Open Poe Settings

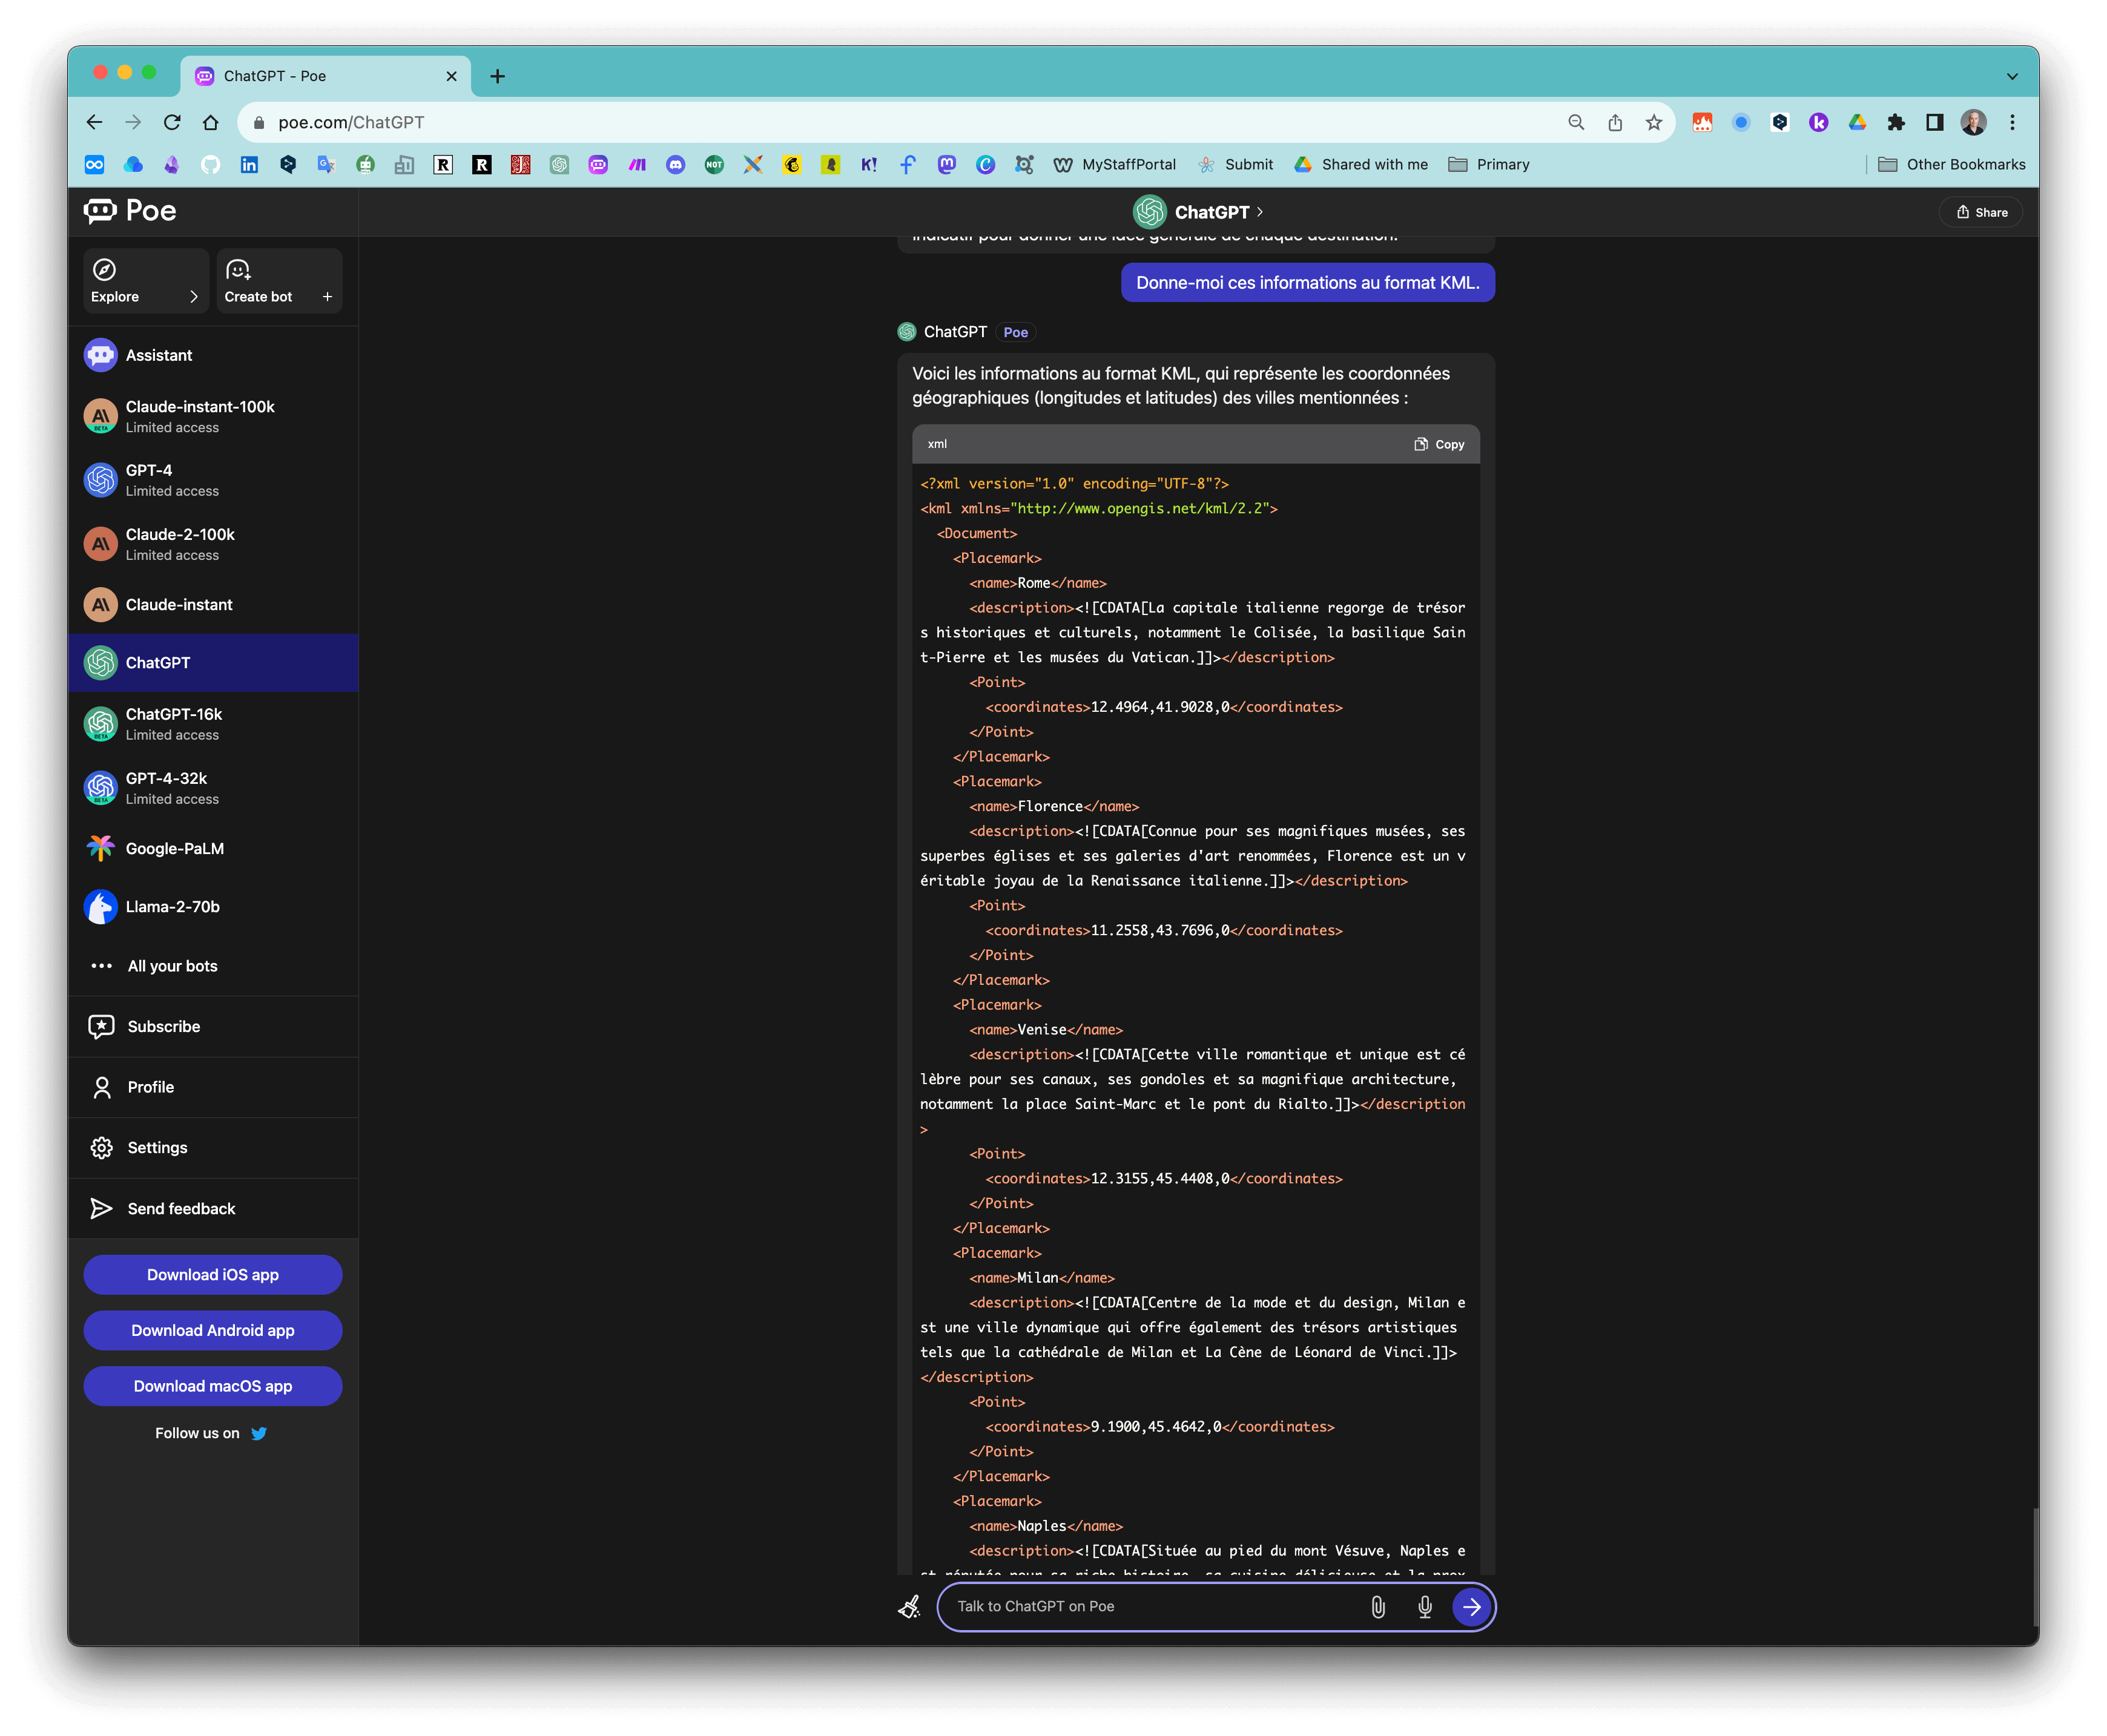pyautogui.click(x=213, y=1147)
